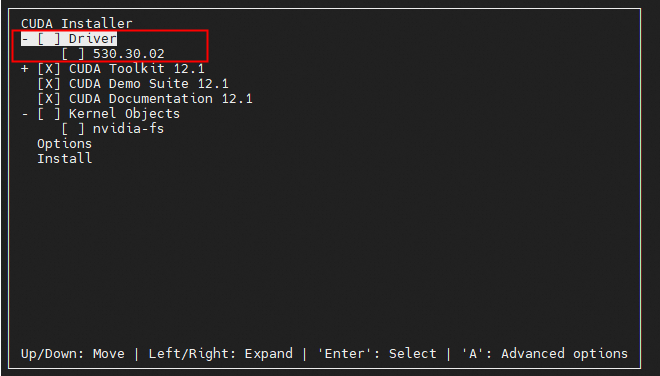Viewport: 660px width, 376px height.
Task: Collapse the Driver section minus sign
Action: tap(25, 39)
